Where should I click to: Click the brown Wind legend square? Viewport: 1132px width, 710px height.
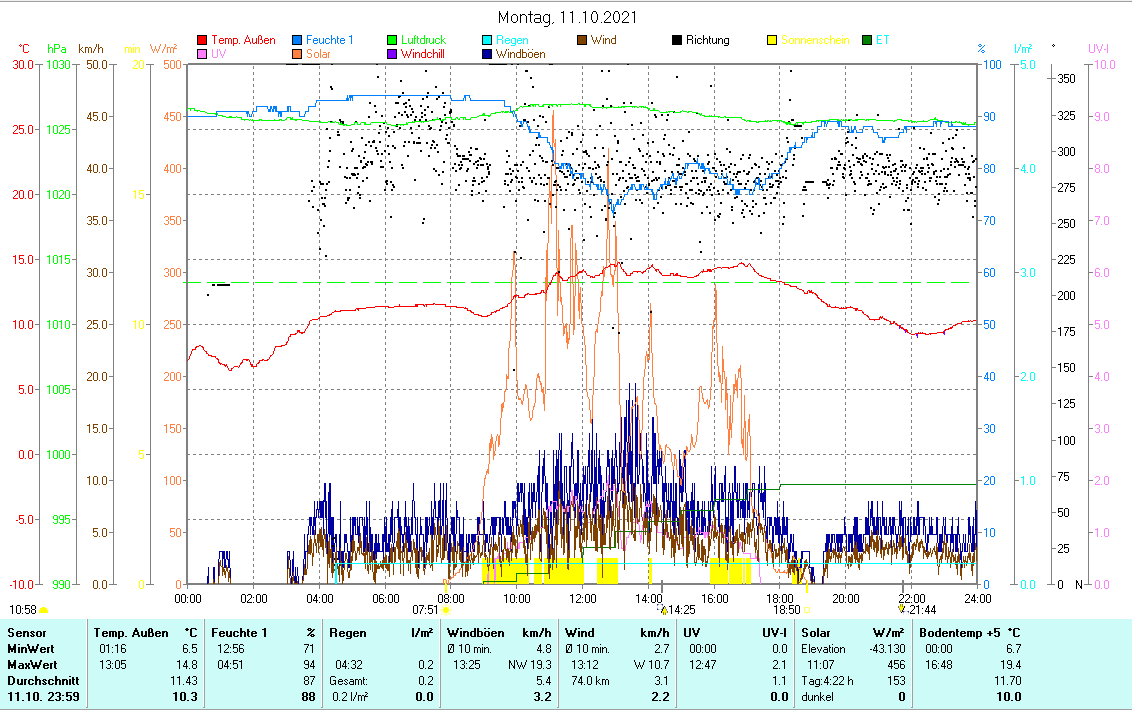tap(581, 41)
